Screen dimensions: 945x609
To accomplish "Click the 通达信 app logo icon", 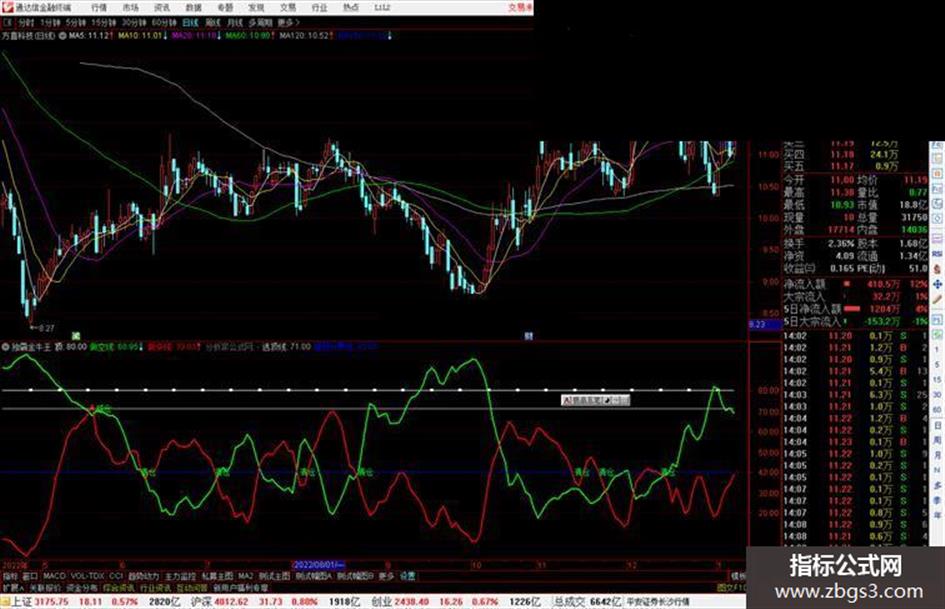I will point(7,7).
